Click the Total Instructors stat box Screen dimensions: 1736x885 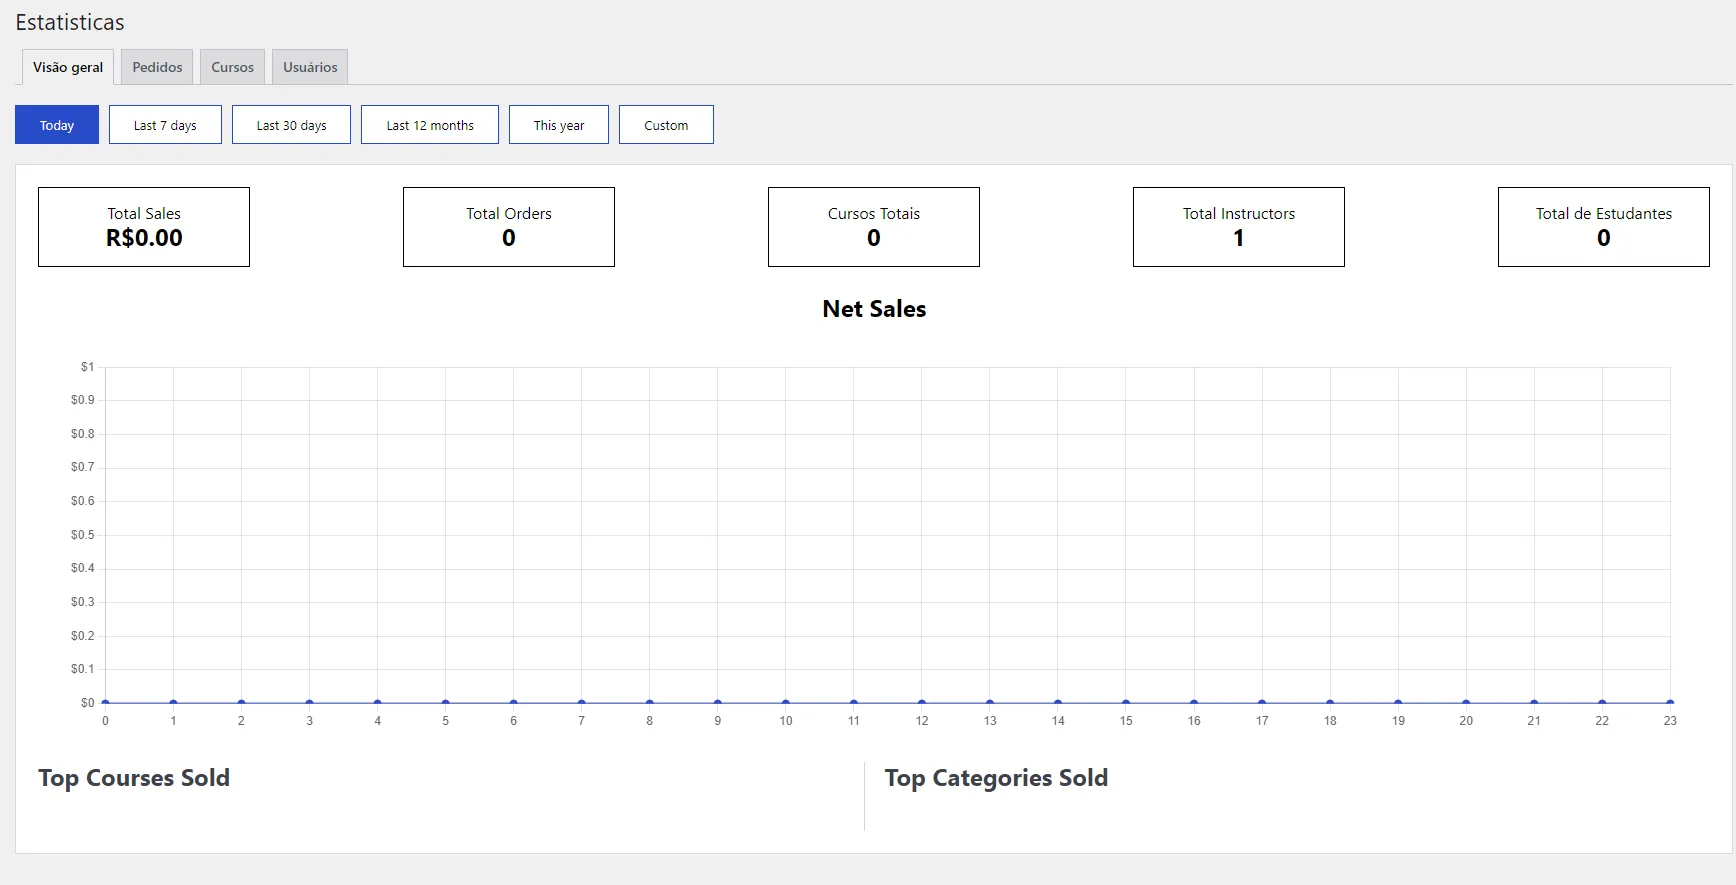click(x=1239, y=227)
